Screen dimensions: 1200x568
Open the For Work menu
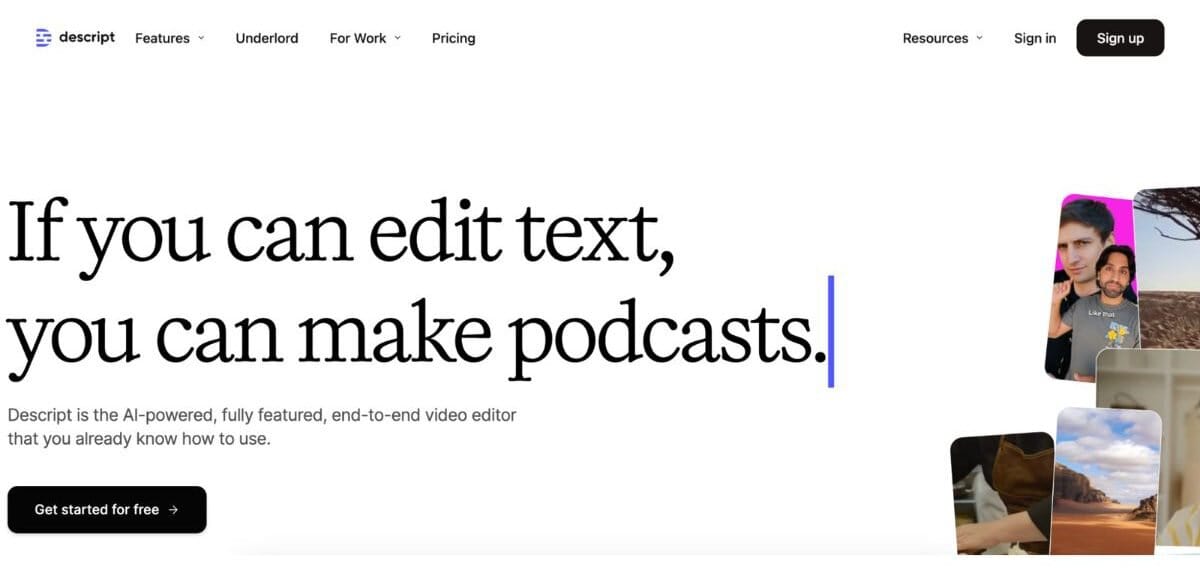point(357,38)
